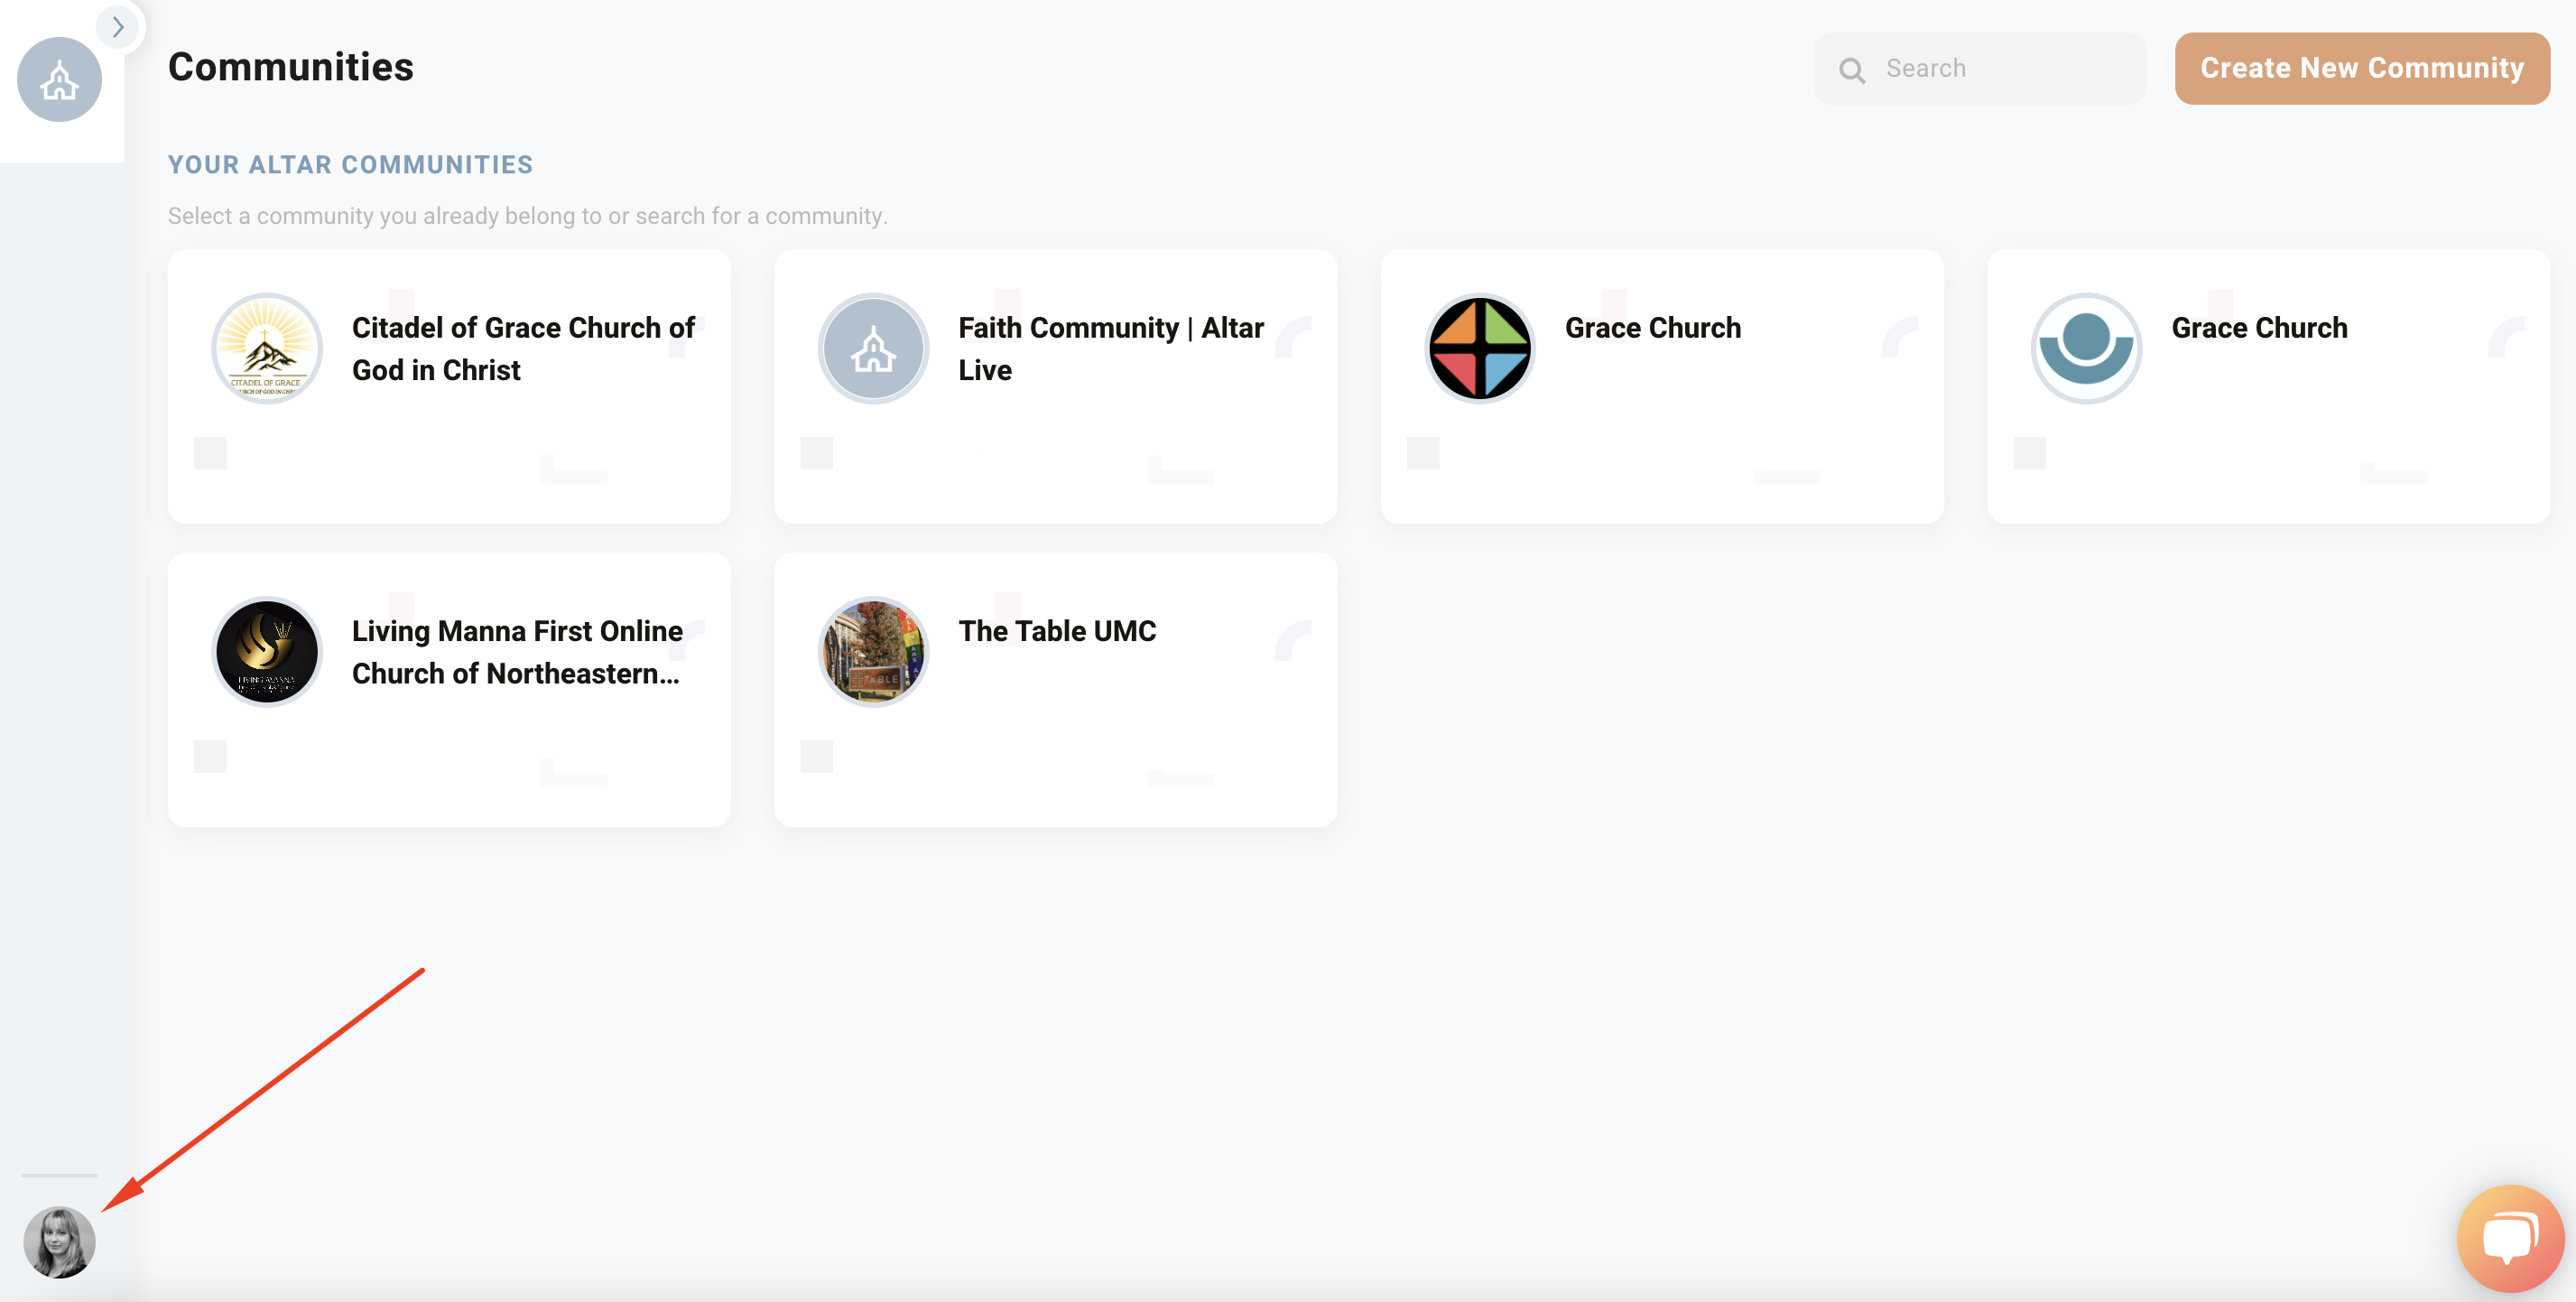Click the search magnifier icon

pos(1851,69)
